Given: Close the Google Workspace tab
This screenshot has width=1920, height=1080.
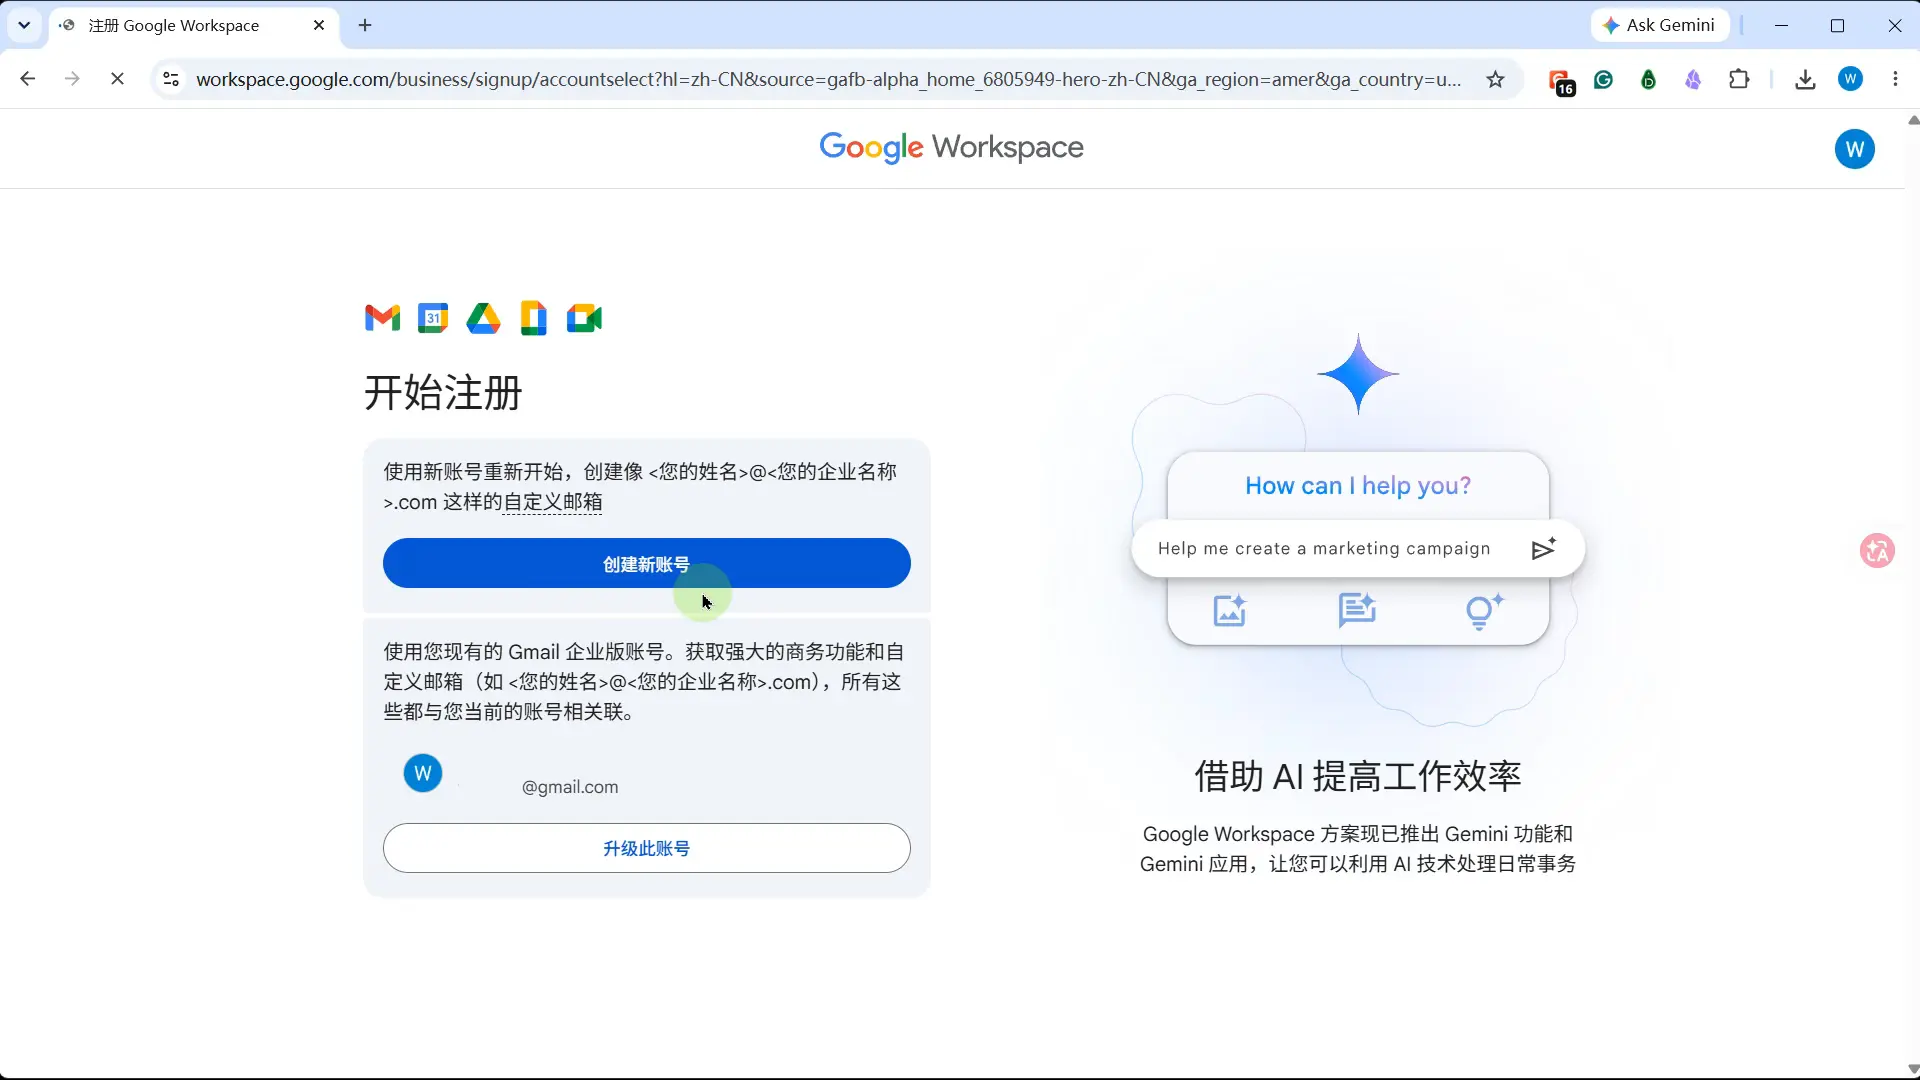Looking at the screenshot, I should click(319, 25).
